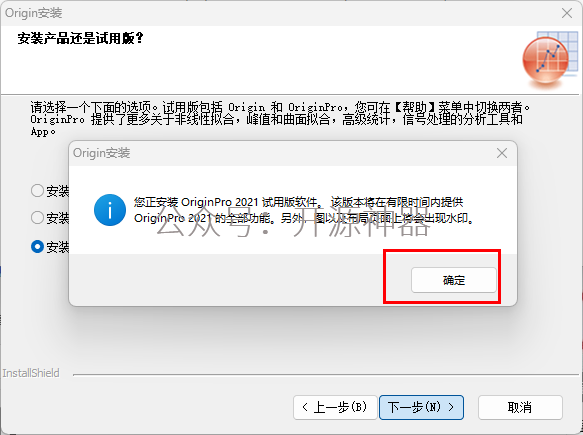Screen dimensions: 583x435
Task: Click the Origin logo graph icon
Action: pos(550,60)
